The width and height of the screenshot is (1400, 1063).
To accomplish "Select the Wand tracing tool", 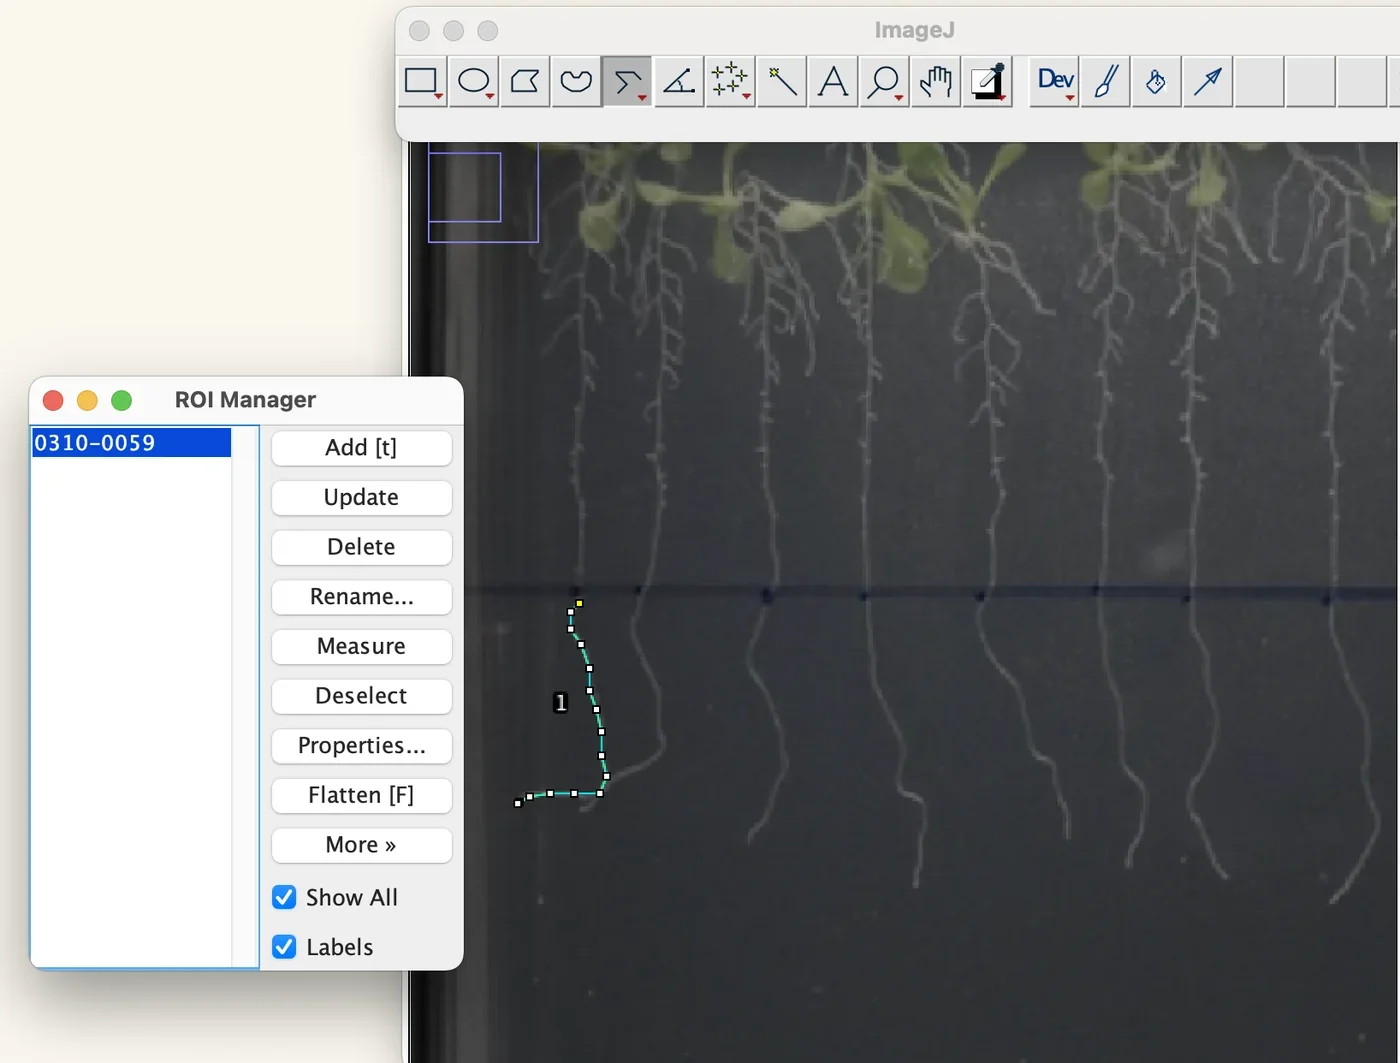I will pyautogui.click(x=782, y=81).
